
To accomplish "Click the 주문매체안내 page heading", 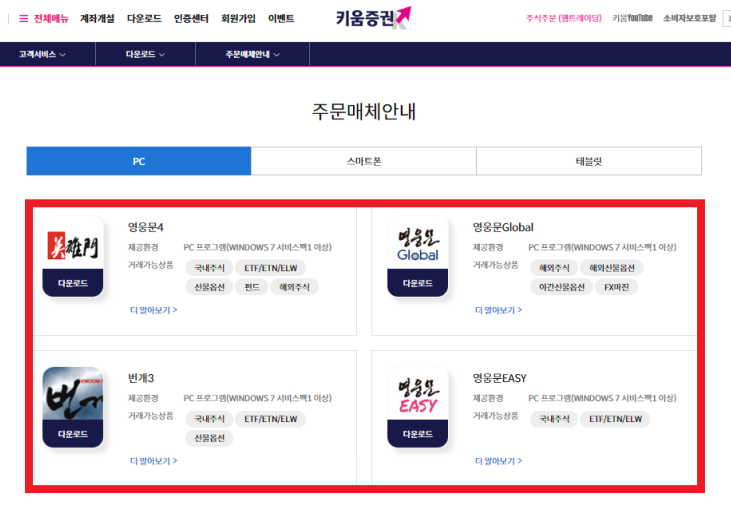I will (x=364, y=111).
